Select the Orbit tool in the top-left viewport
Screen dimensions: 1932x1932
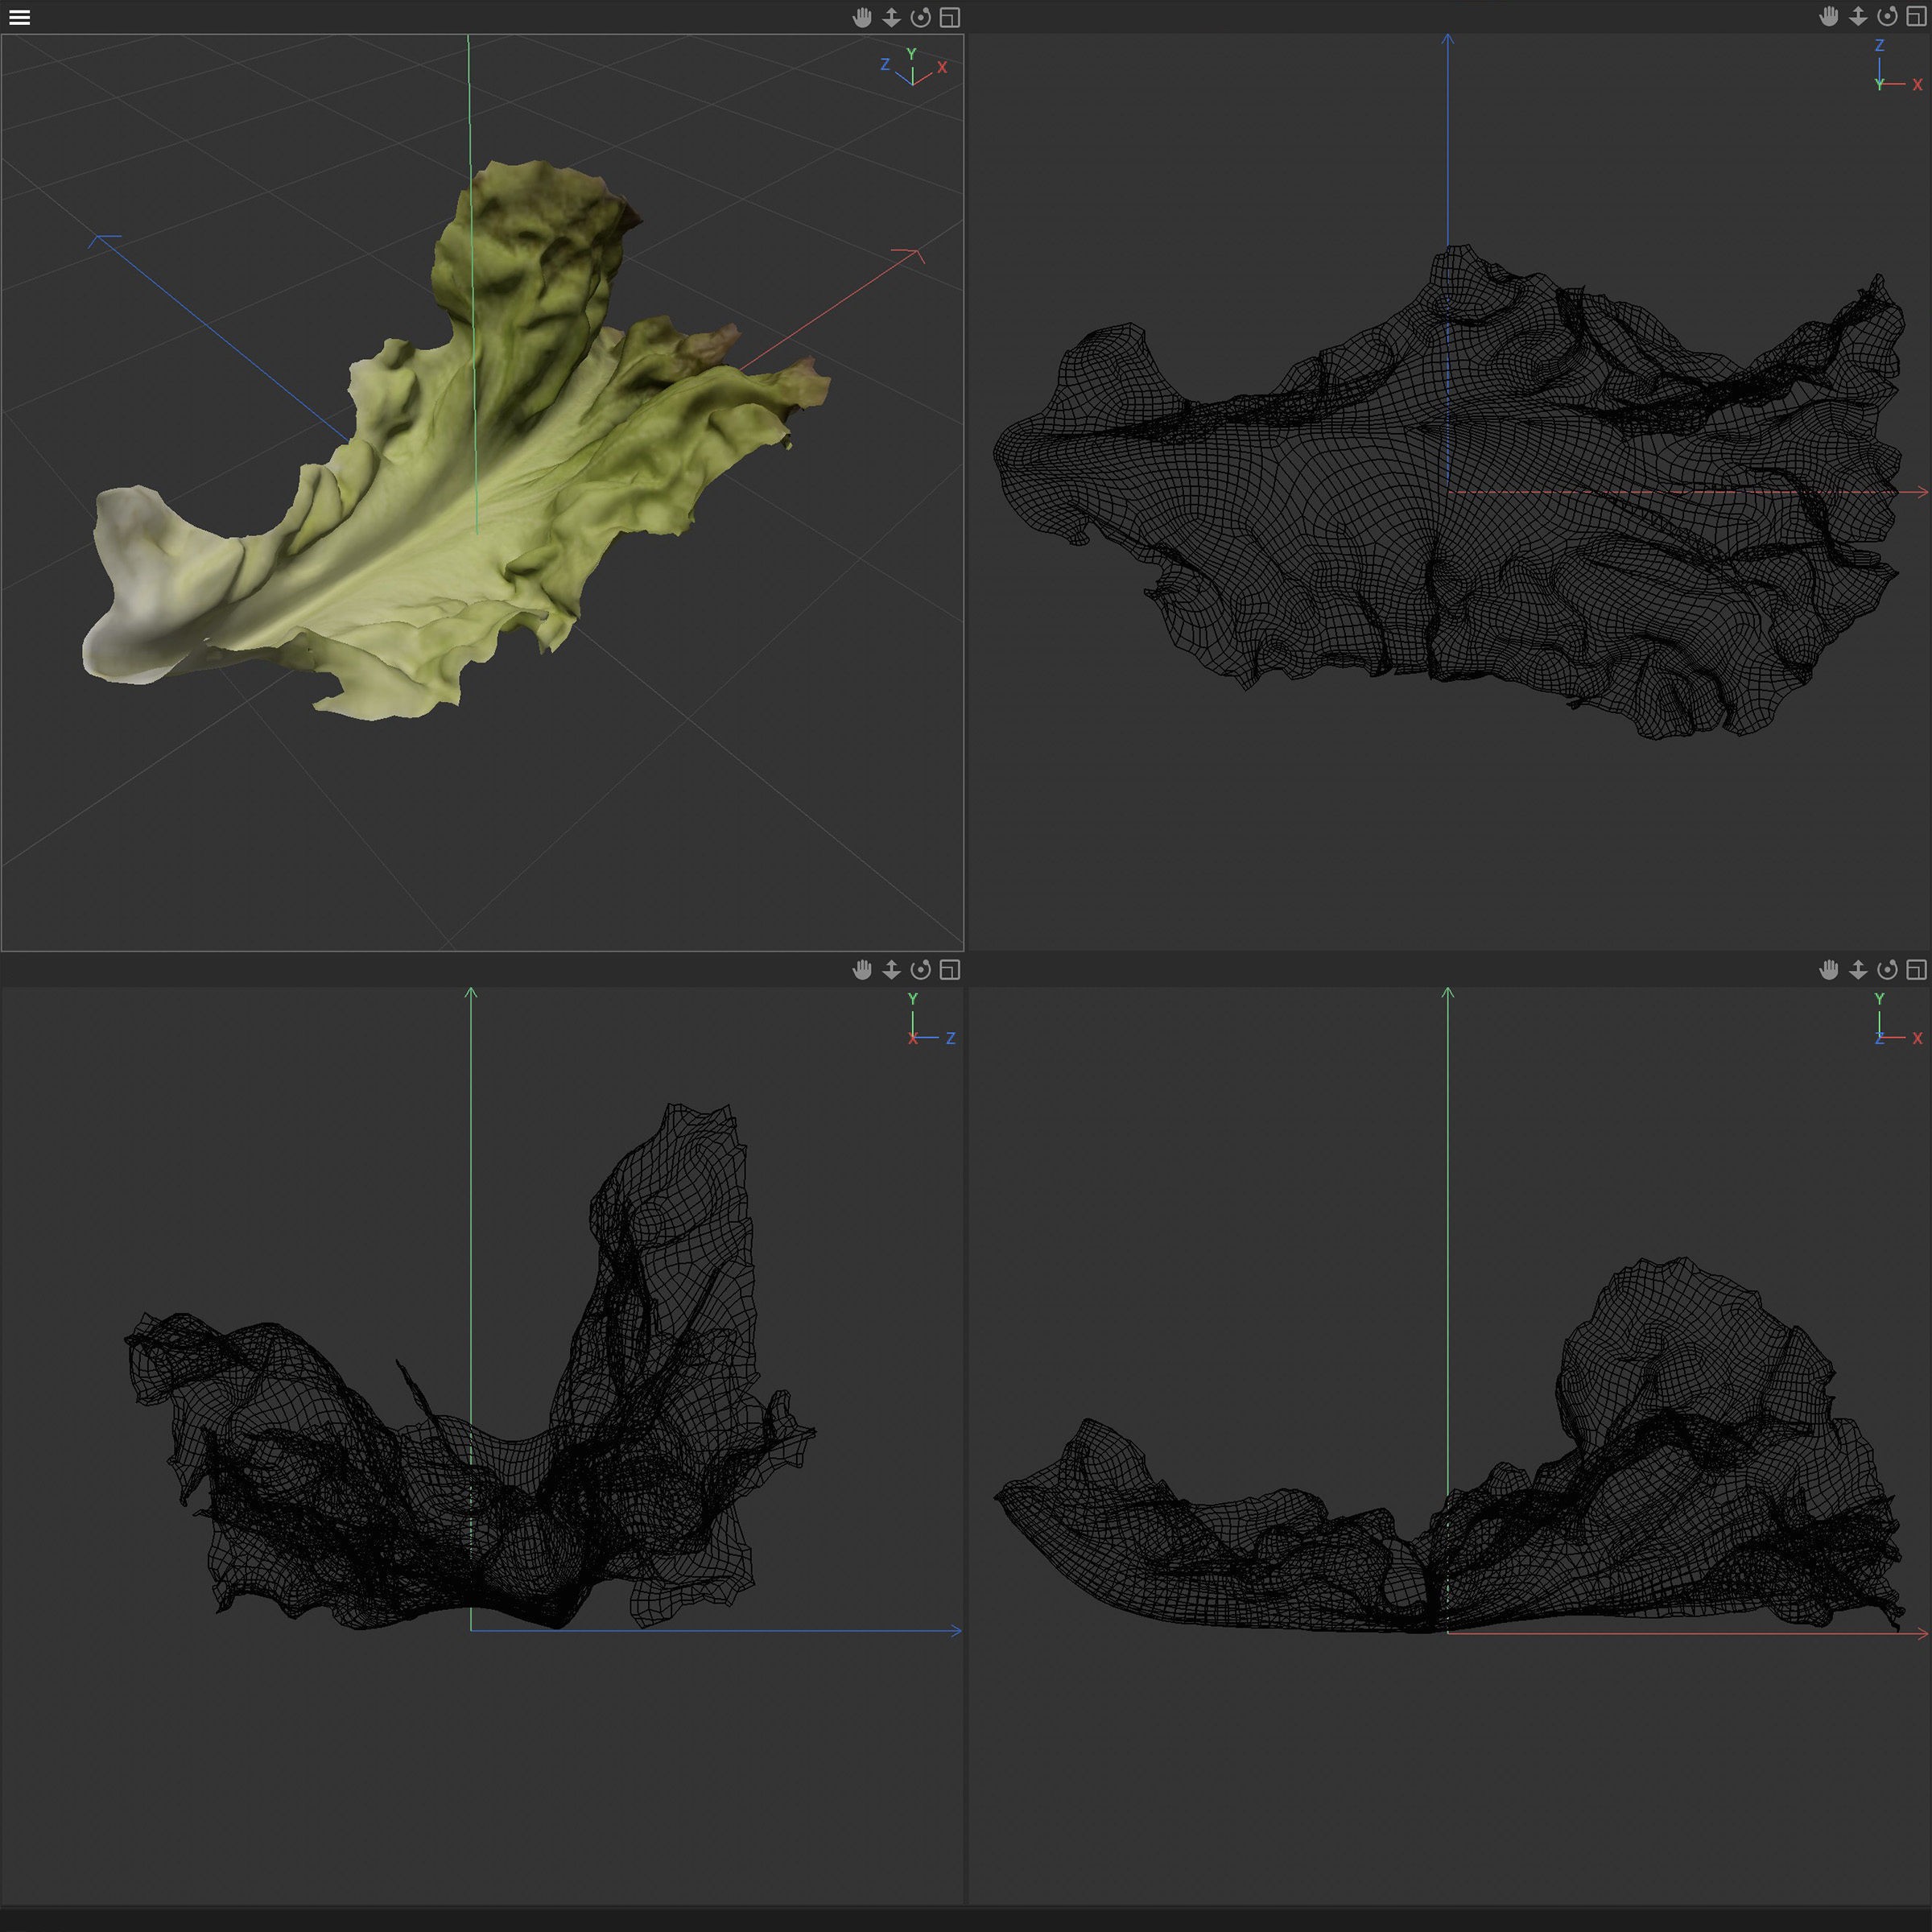pyautogui.click(x=920, y=17)
